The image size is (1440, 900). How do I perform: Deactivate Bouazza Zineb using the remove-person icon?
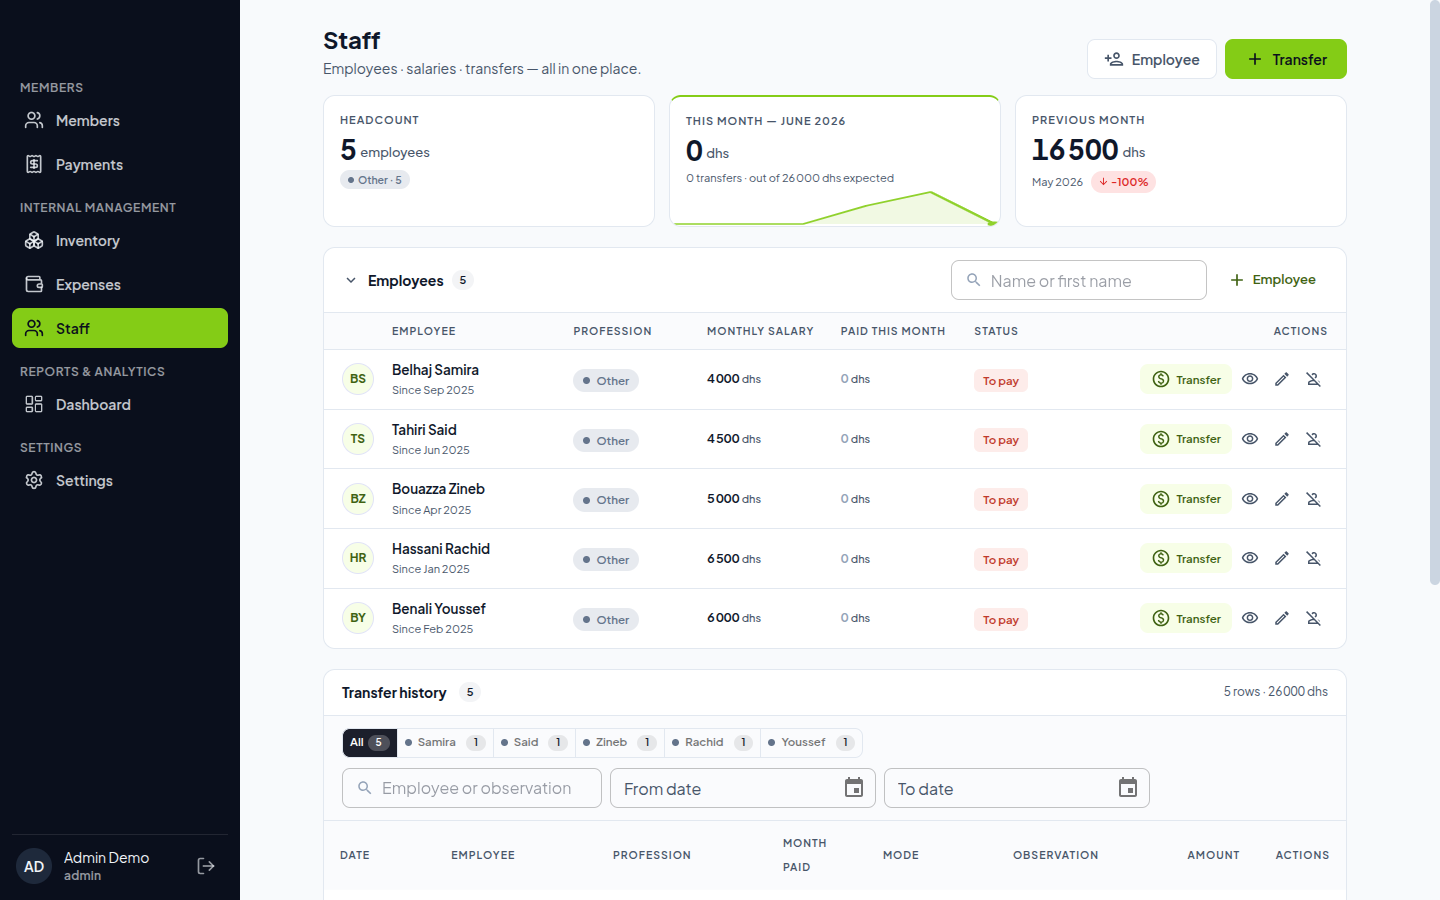coord(1314,499)
